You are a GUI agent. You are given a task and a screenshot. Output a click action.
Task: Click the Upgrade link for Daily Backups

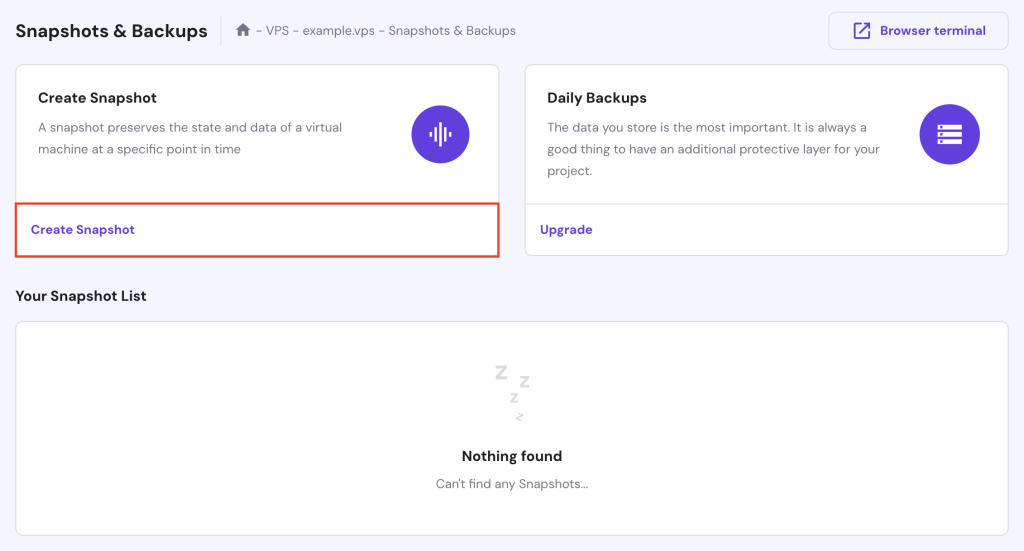[x=566, y=230]
